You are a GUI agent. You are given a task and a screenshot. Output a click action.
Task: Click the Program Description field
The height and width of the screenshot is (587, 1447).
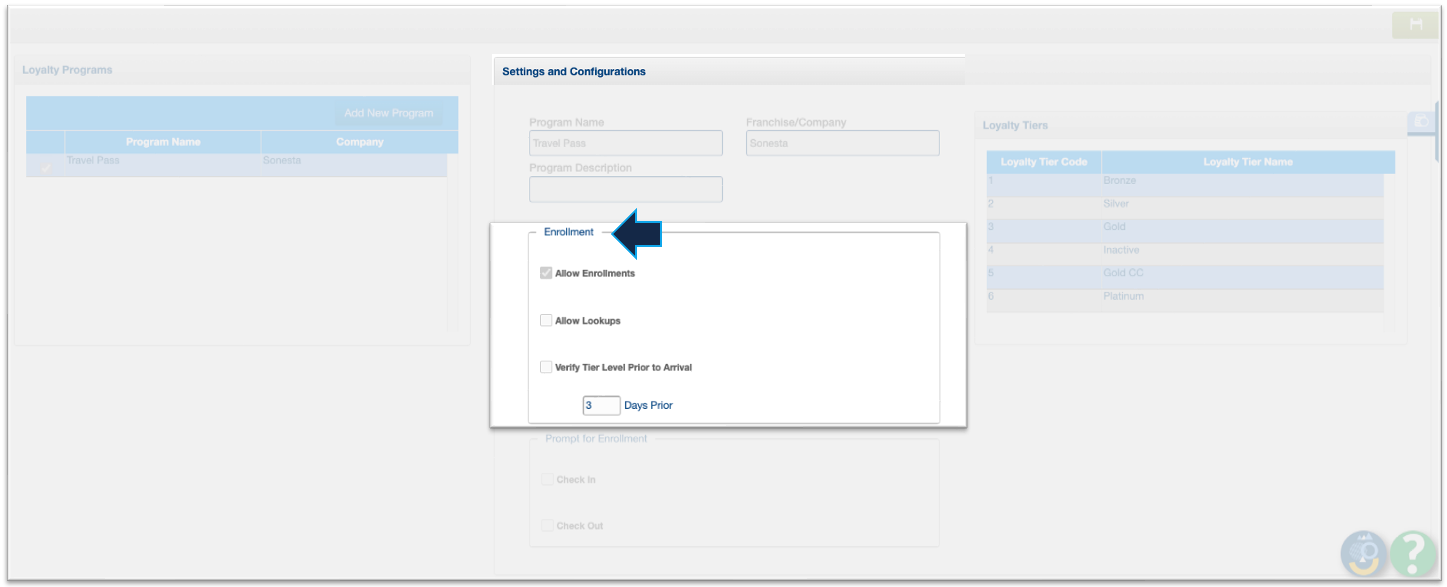click(x=625, y=189)
